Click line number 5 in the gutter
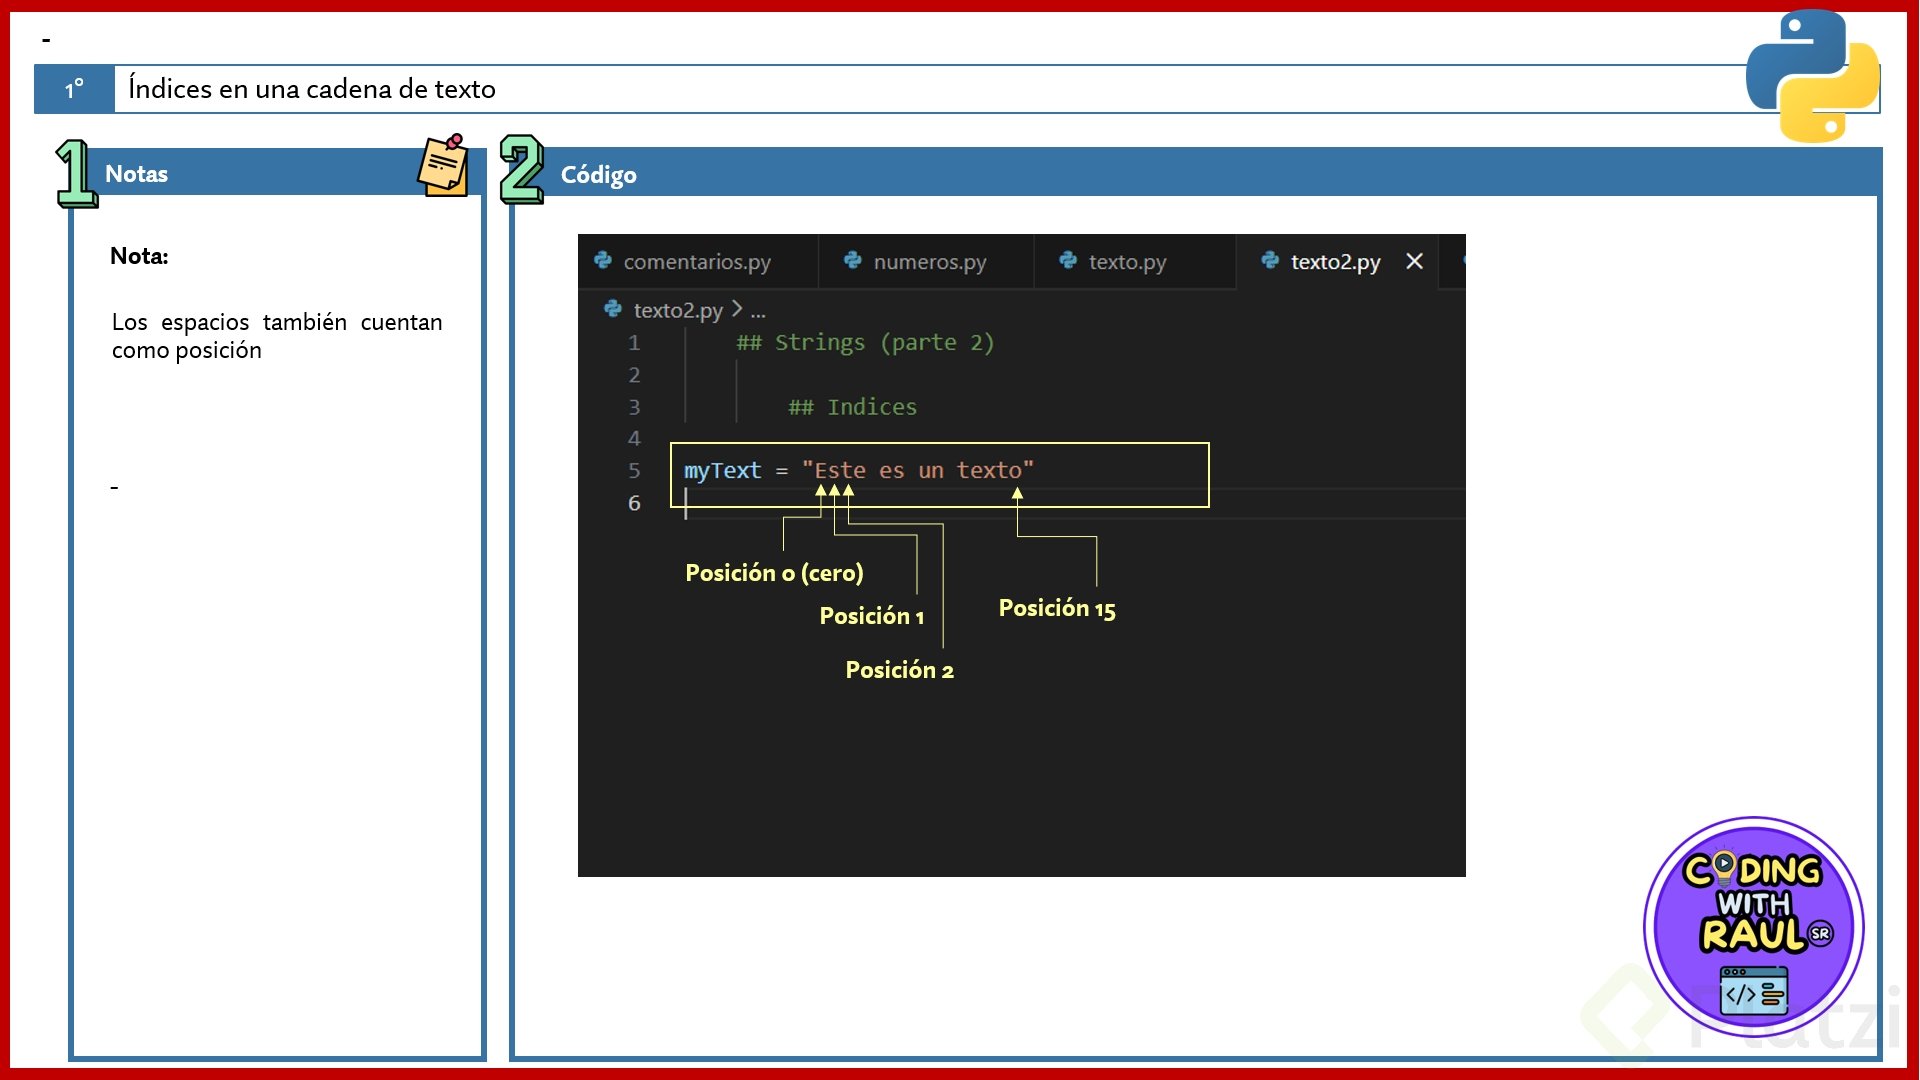 (634, 470)
